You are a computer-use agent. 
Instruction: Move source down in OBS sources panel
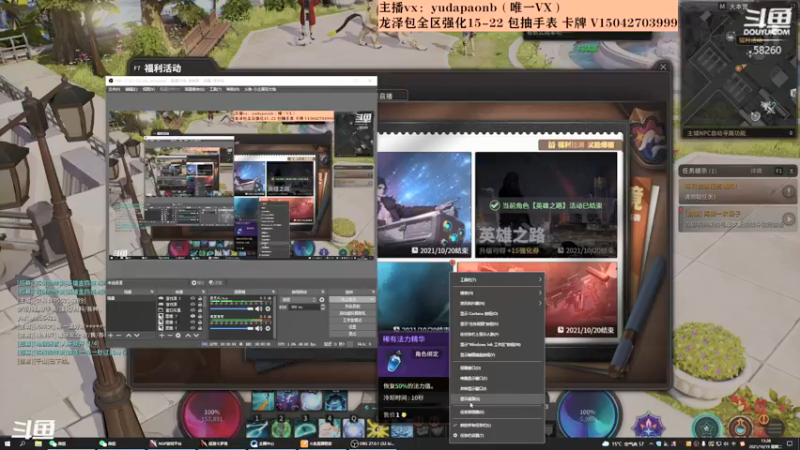(x=196, y=336)
